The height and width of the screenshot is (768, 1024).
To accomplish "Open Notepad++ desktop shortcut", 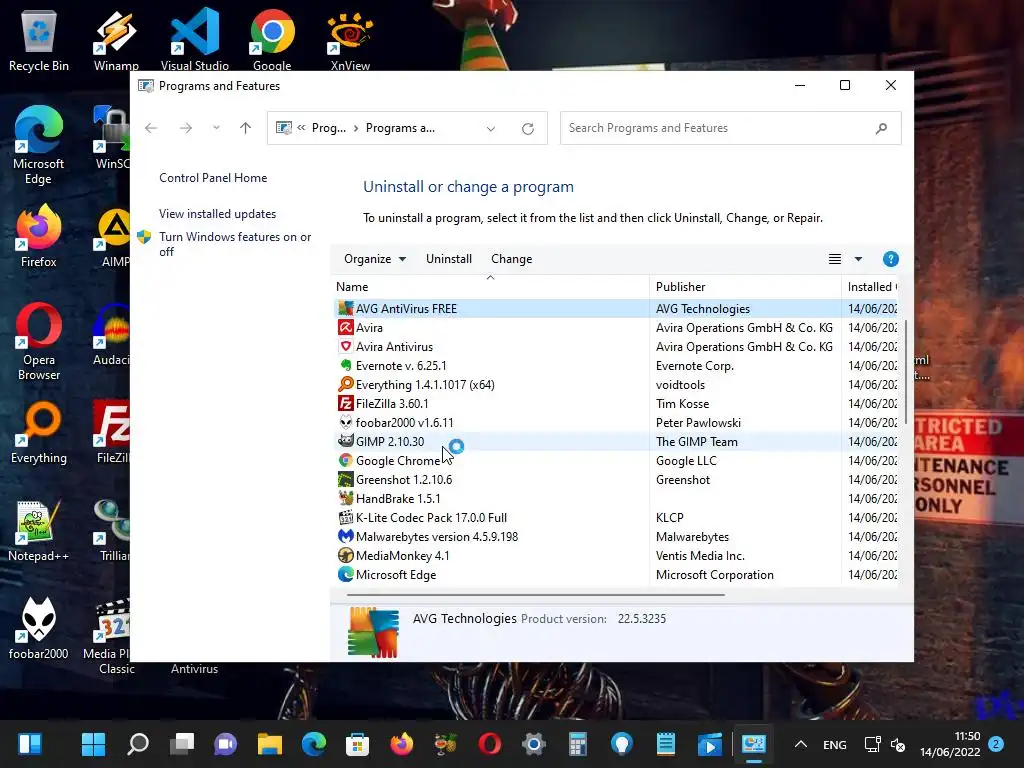I will [x=39, y=531].
